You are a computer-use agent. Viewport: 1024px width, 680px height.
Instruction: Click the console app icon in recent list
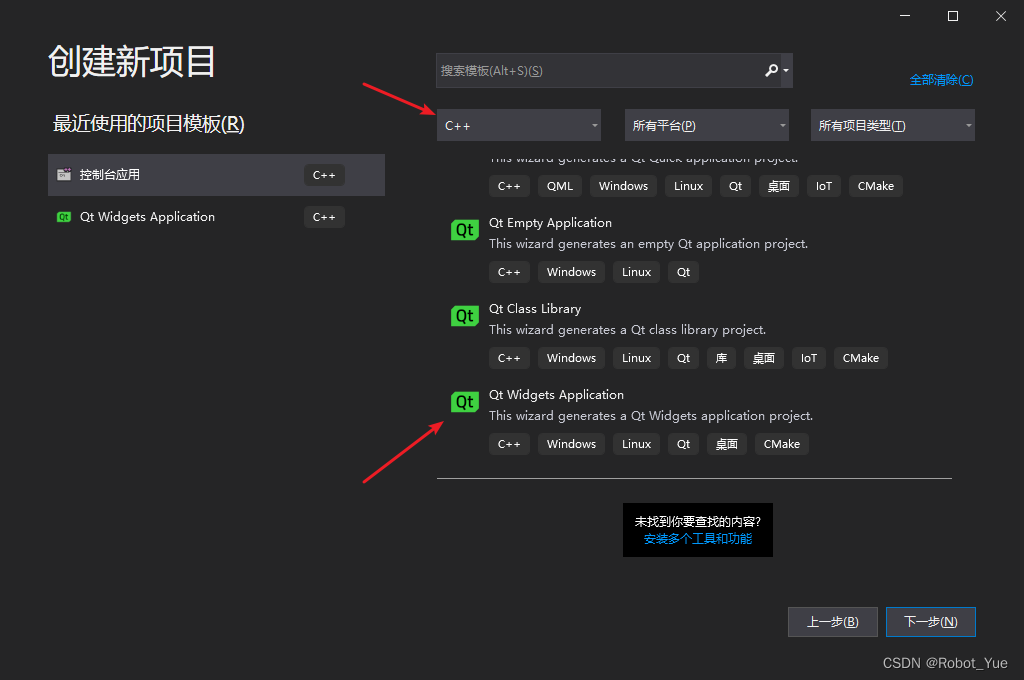pos(64,174)
